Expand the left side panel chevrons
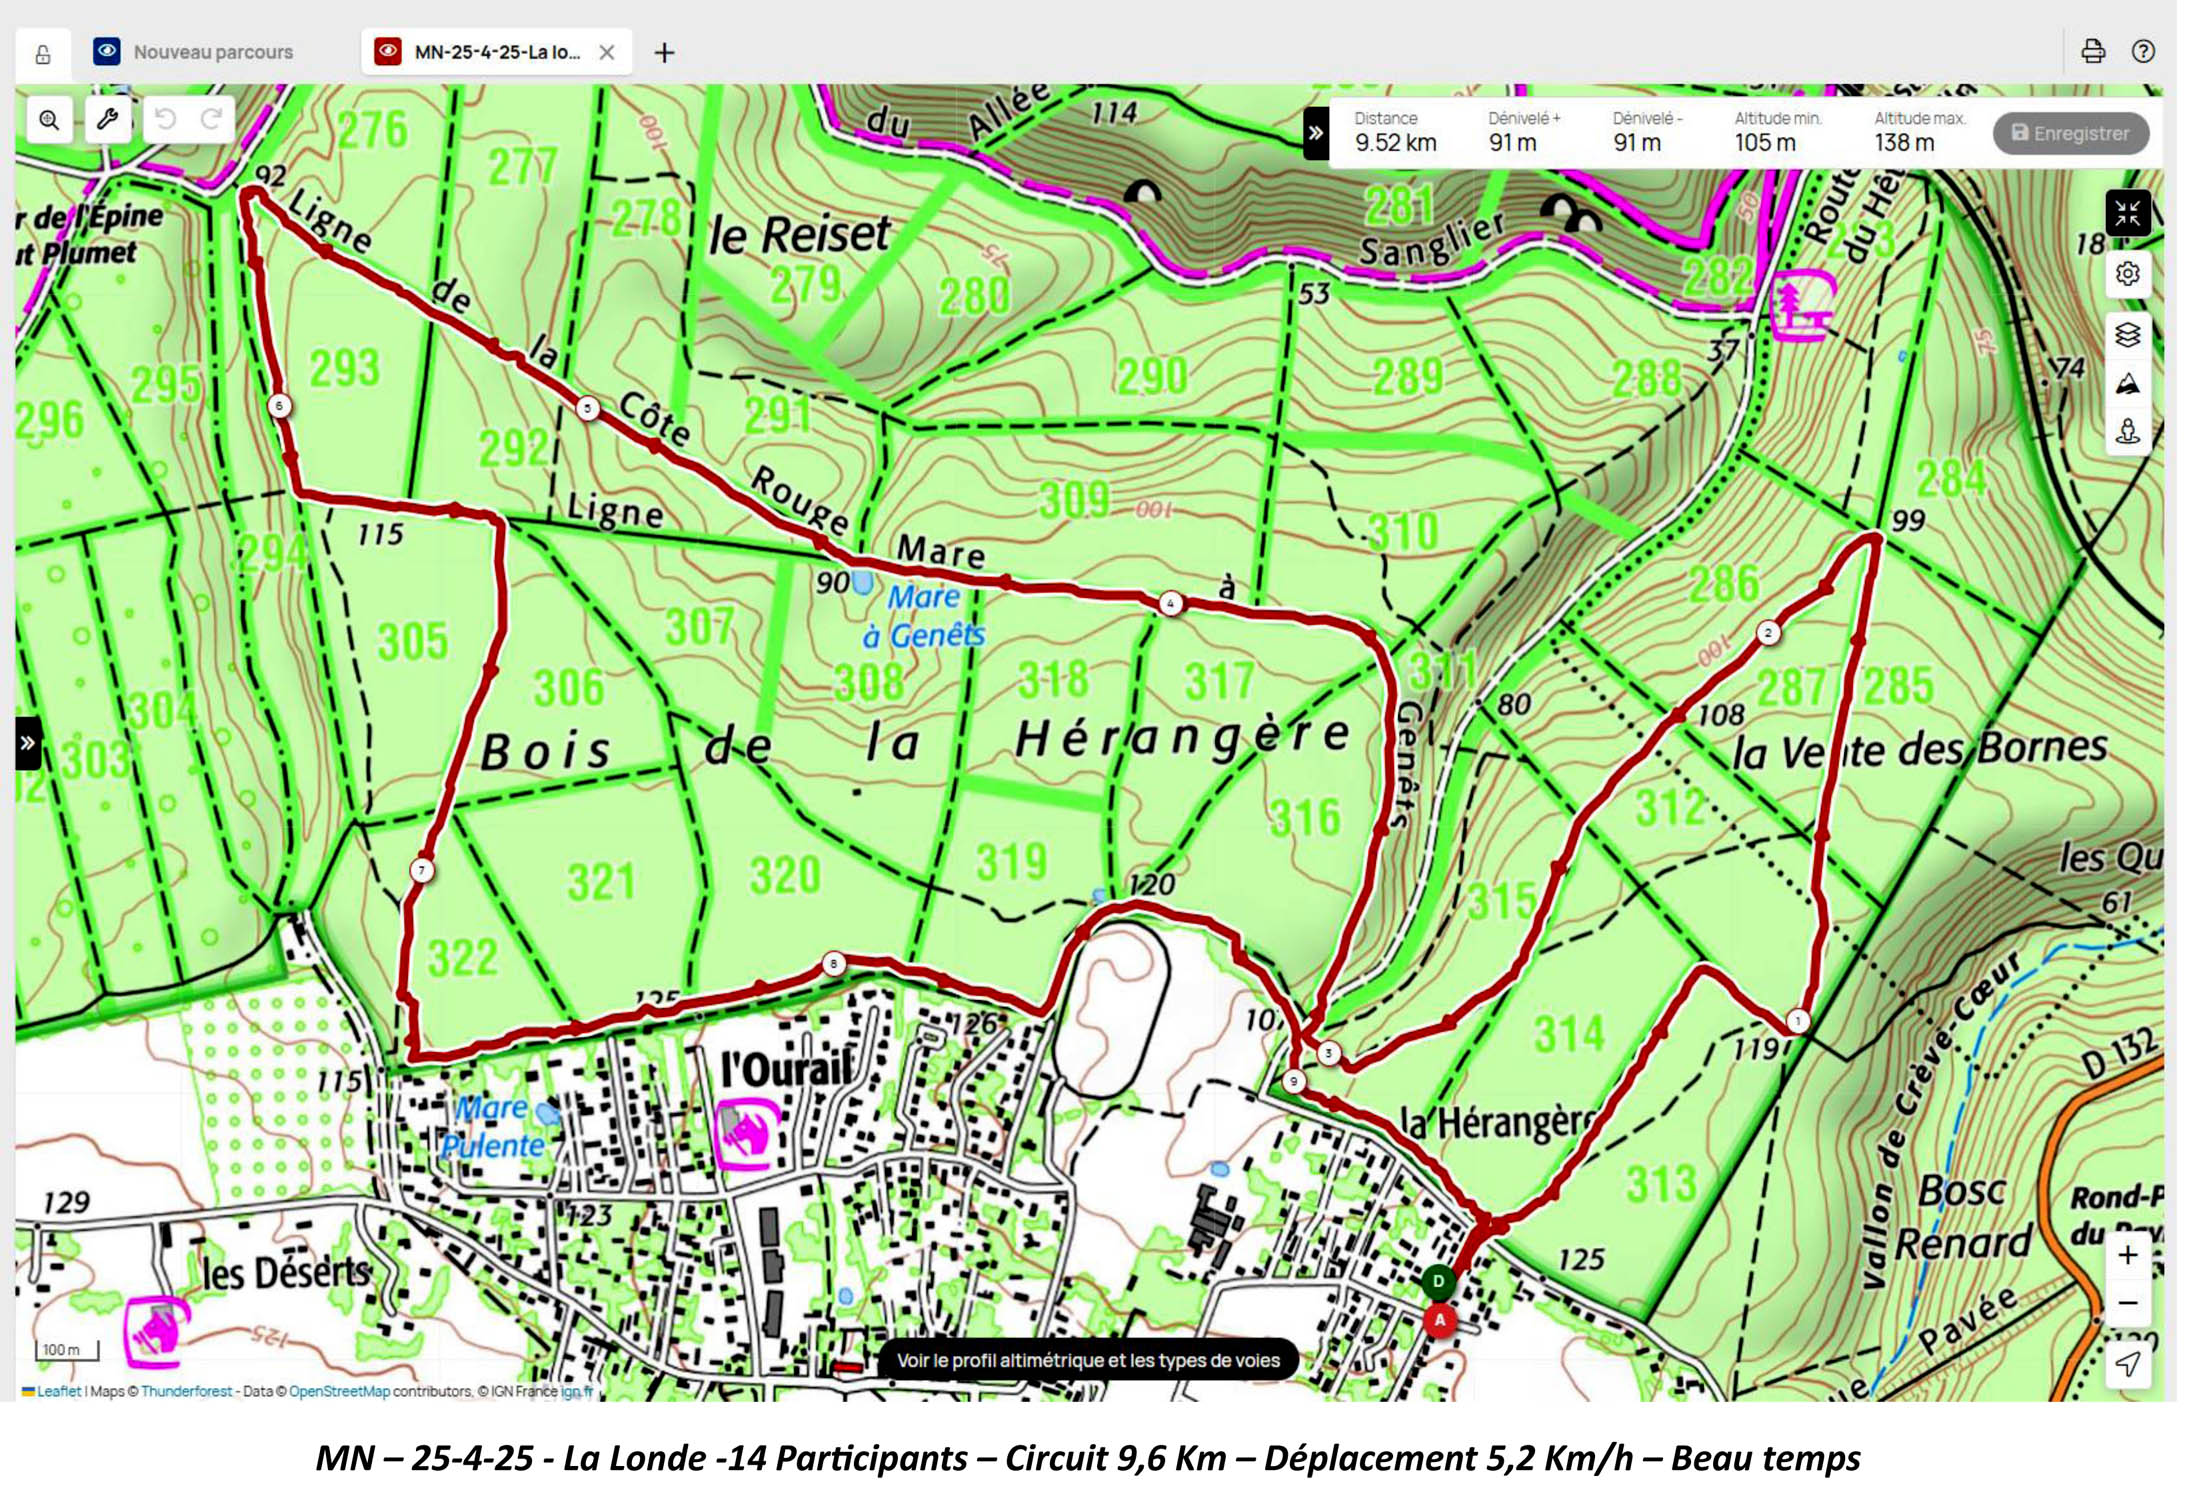This screenshot has width=2189, height=1490. 28,742
